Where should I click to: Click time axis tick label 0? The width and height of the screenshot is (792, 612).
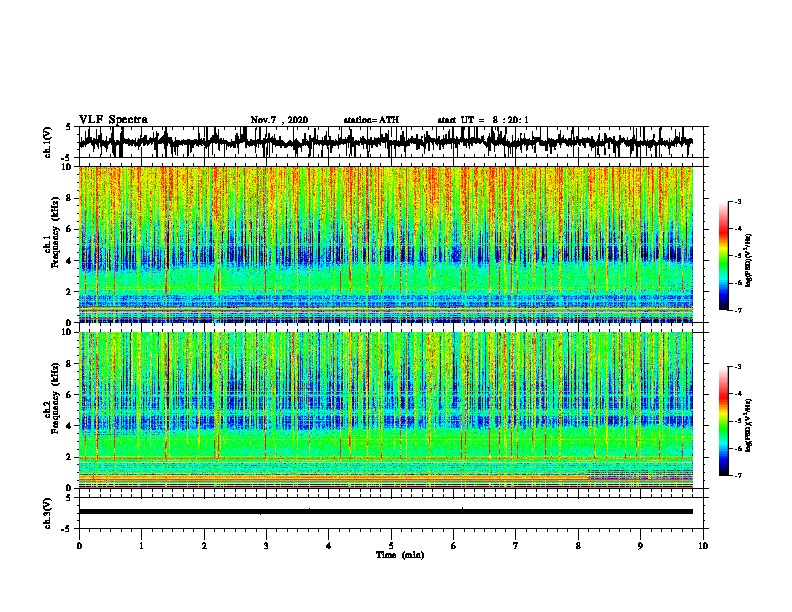pyautogui.click(x=79, y=546)
